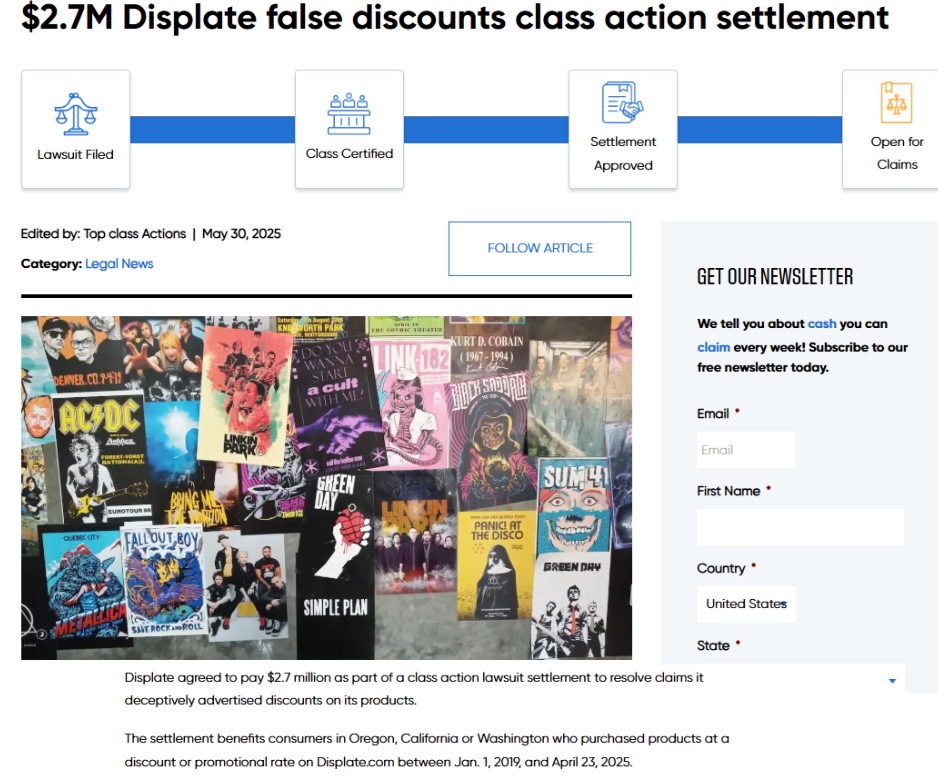The width and height of the screenshot is (938, 777).
Task: Select the Settlement Approved step label
Action: pos(623,154)
